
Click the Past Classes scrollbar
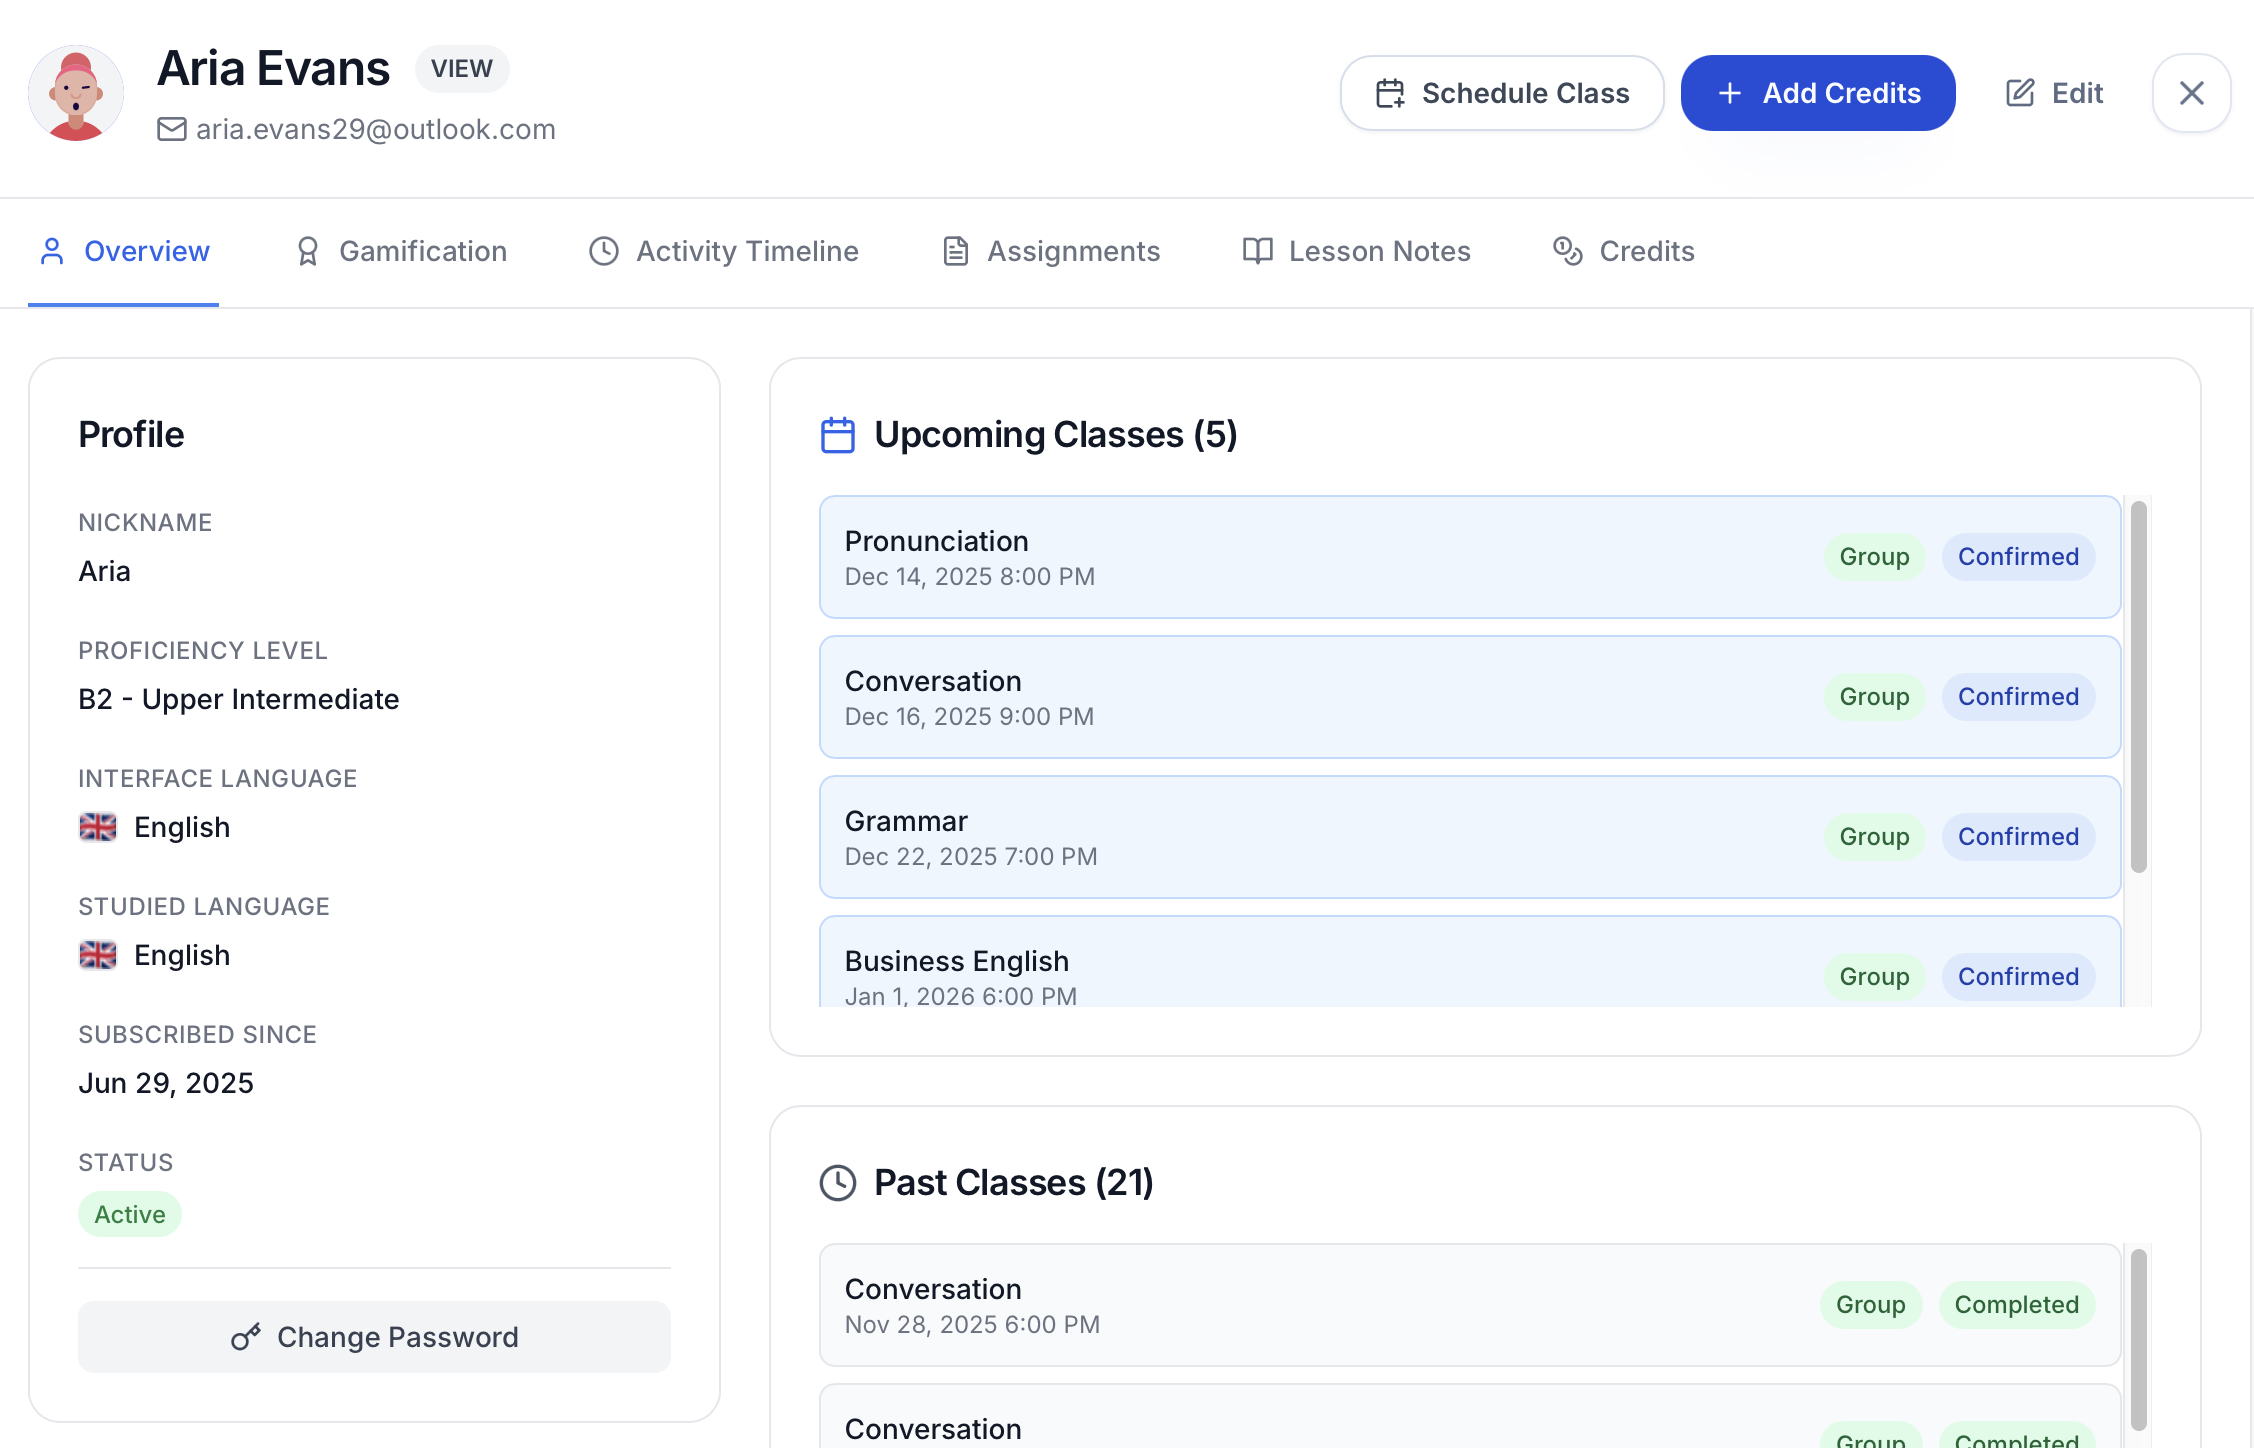pyautogui.click(x=2138, y=1340)
